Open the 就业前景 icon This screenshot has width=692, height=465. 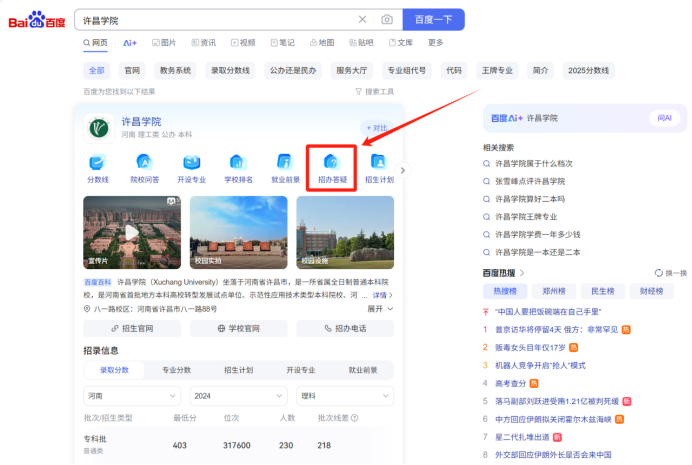pyautogui.click(x=285, y=169)
